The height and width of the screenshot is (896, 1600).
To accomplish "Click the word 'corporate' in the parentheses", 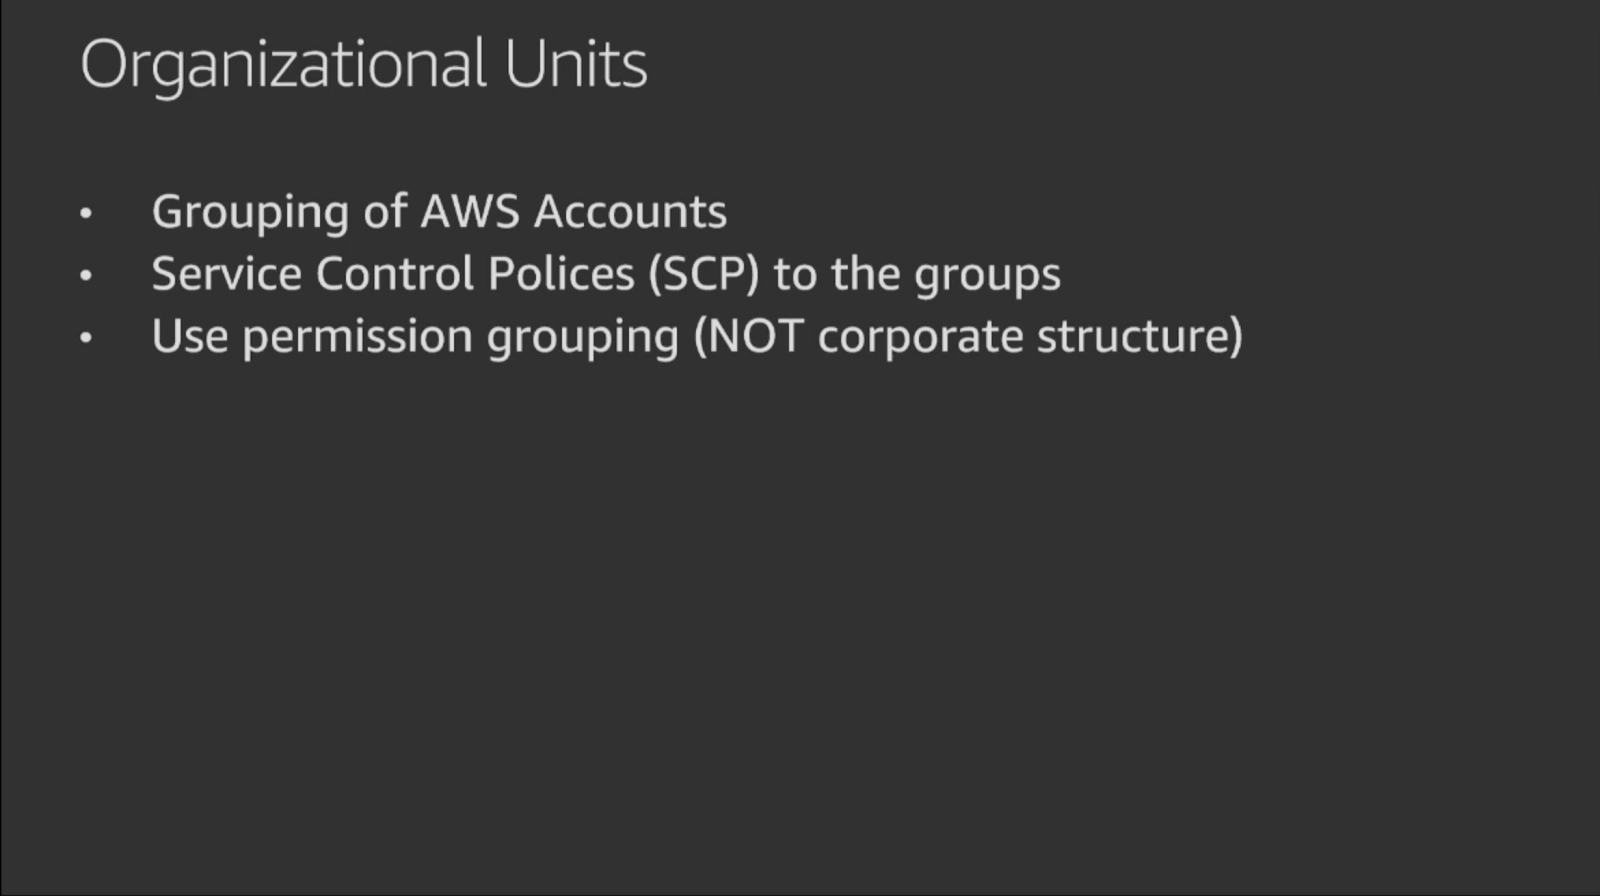I will click(920, 338).
